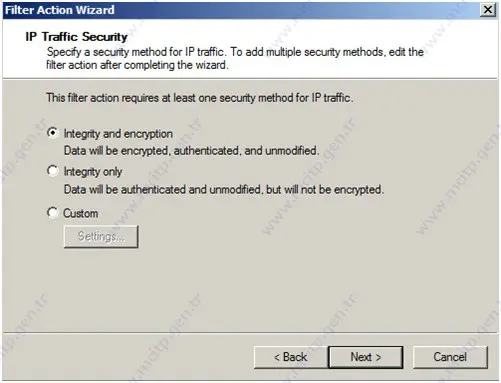This screenshot has height=383, width=501.
Task: Click the Next > button
Action: point(366,357)
